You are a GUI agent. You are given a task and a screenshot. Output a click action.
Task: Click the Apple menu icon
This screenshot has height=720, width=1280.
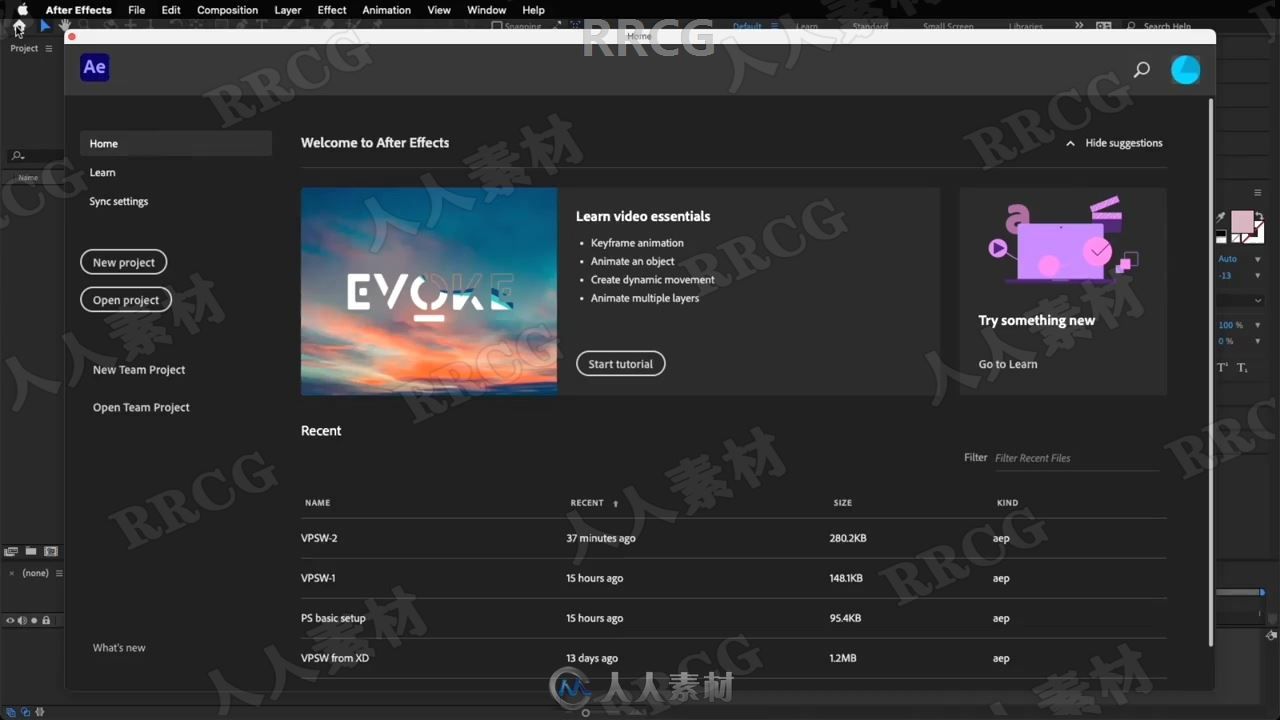tap(22, 10)
